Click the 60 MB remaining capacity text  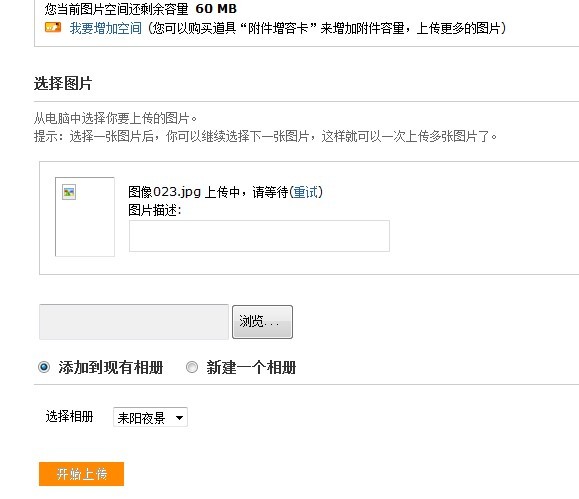pos(216,8)
